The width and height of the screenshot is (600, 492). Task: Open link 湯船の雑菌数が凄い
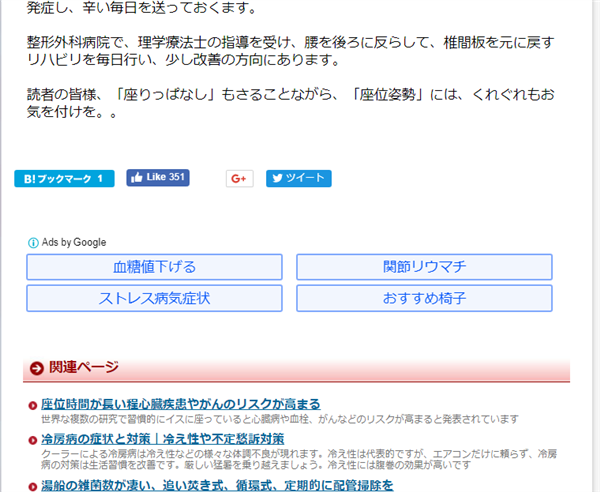(217, 485)
